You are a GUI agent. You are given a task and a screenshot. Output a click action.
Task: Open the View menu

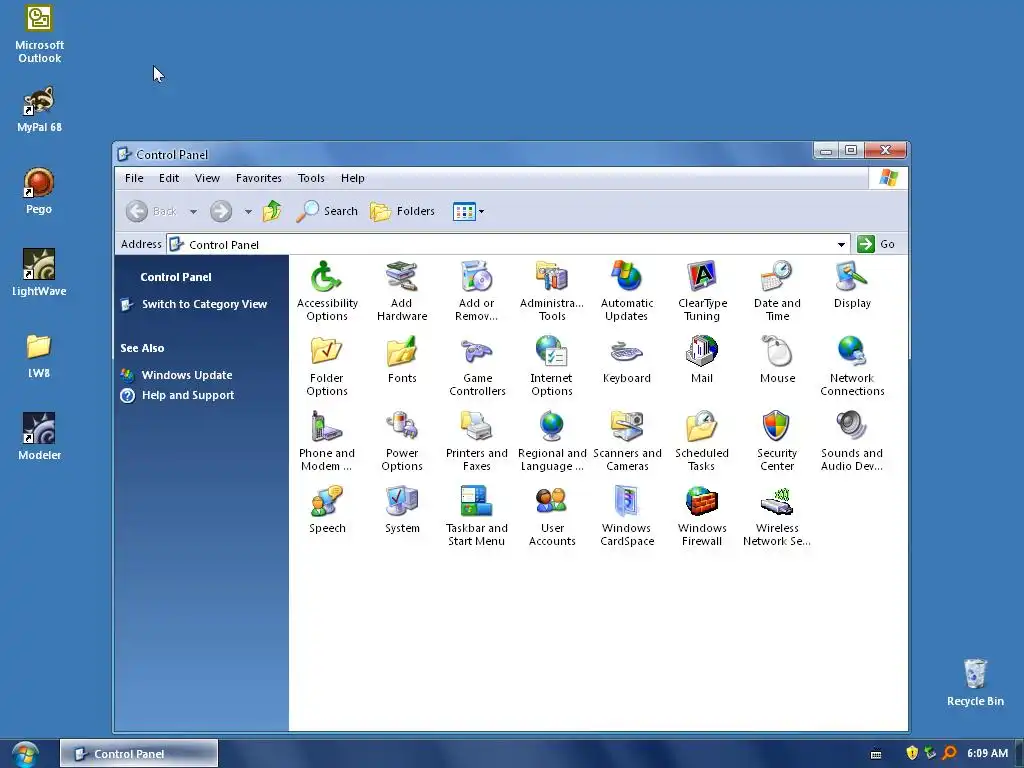[207, 178]
